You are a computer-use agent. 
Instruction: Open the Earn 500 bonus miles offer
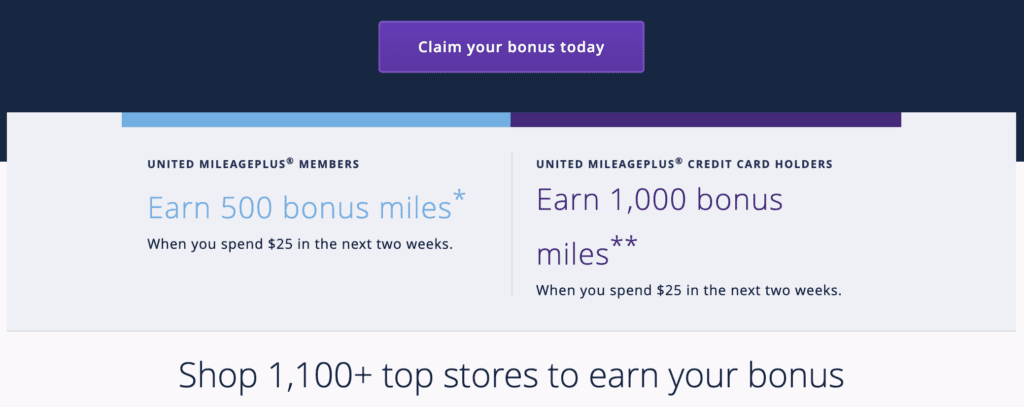[299, 207]
